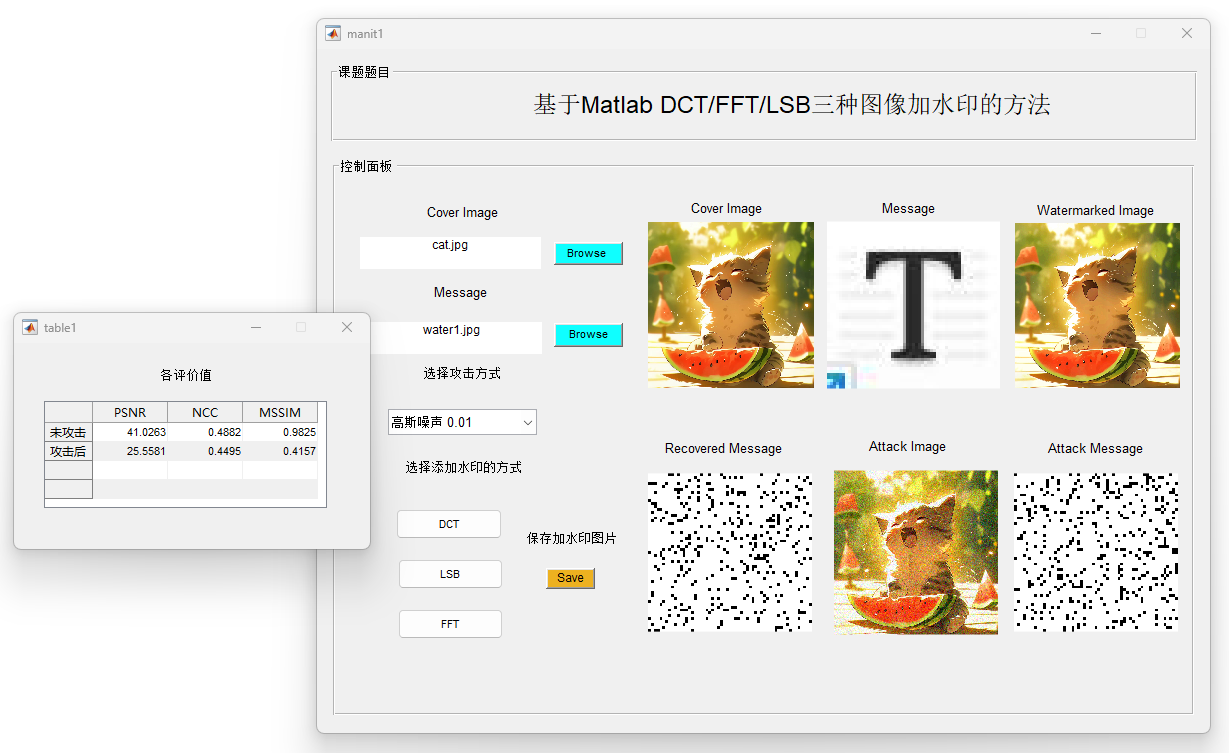Click the MATLAB icon in manit1 title bar
The width and height of the screenshot is (1229, 753).
(x=333, y=33)
